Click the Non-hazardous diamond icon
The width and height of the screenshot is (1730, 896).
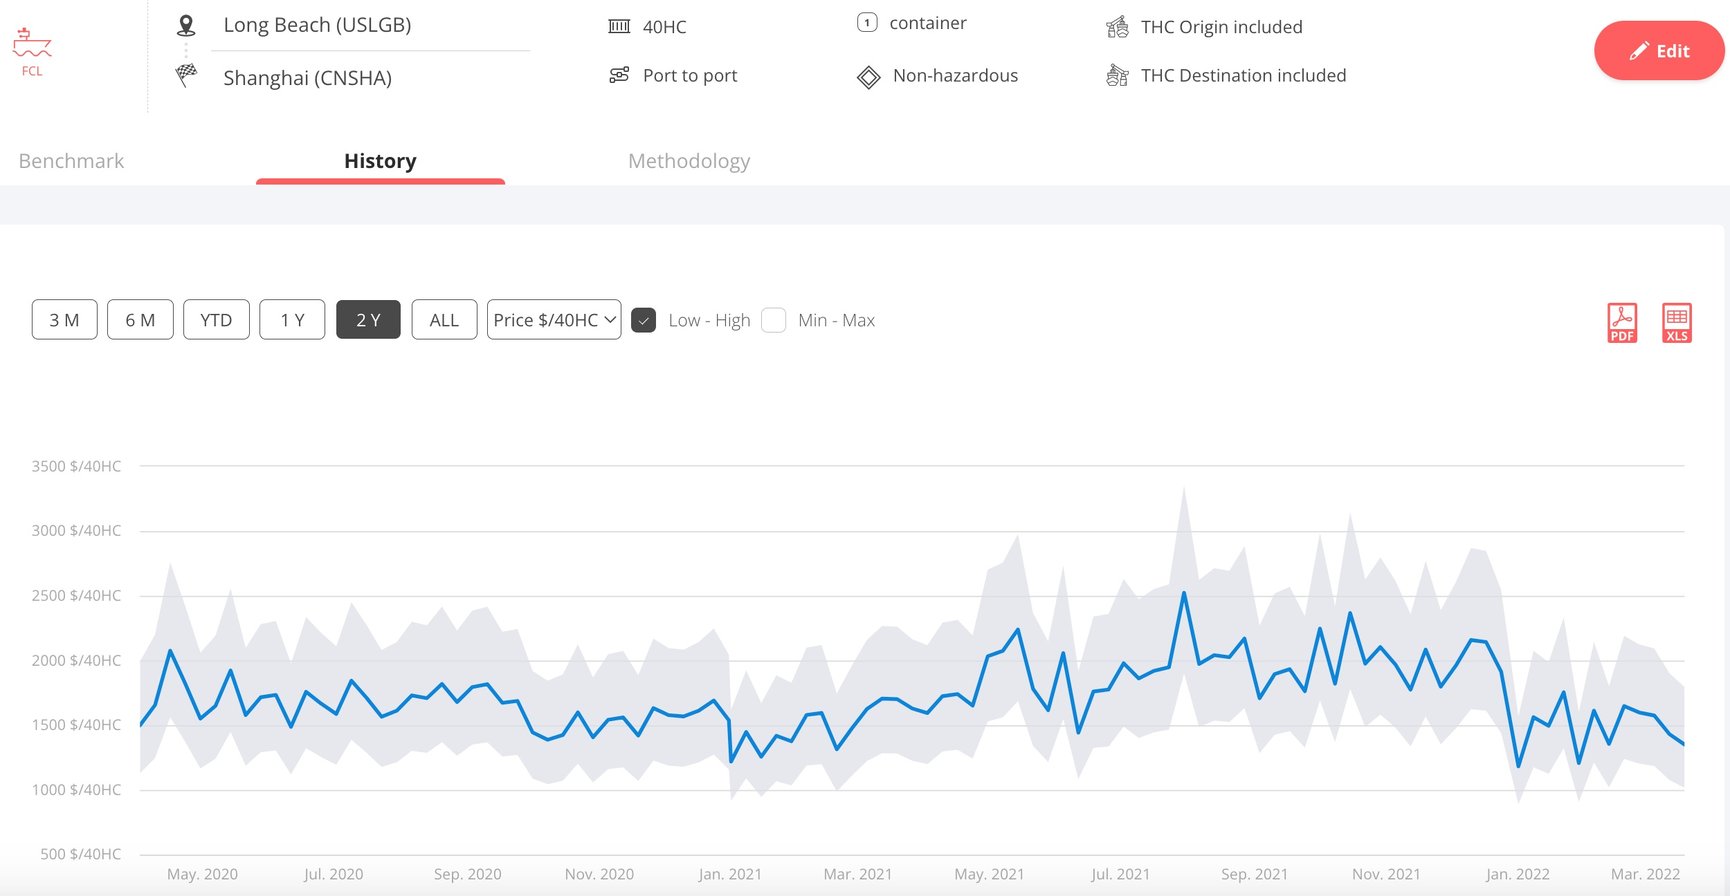click(868, 77)
